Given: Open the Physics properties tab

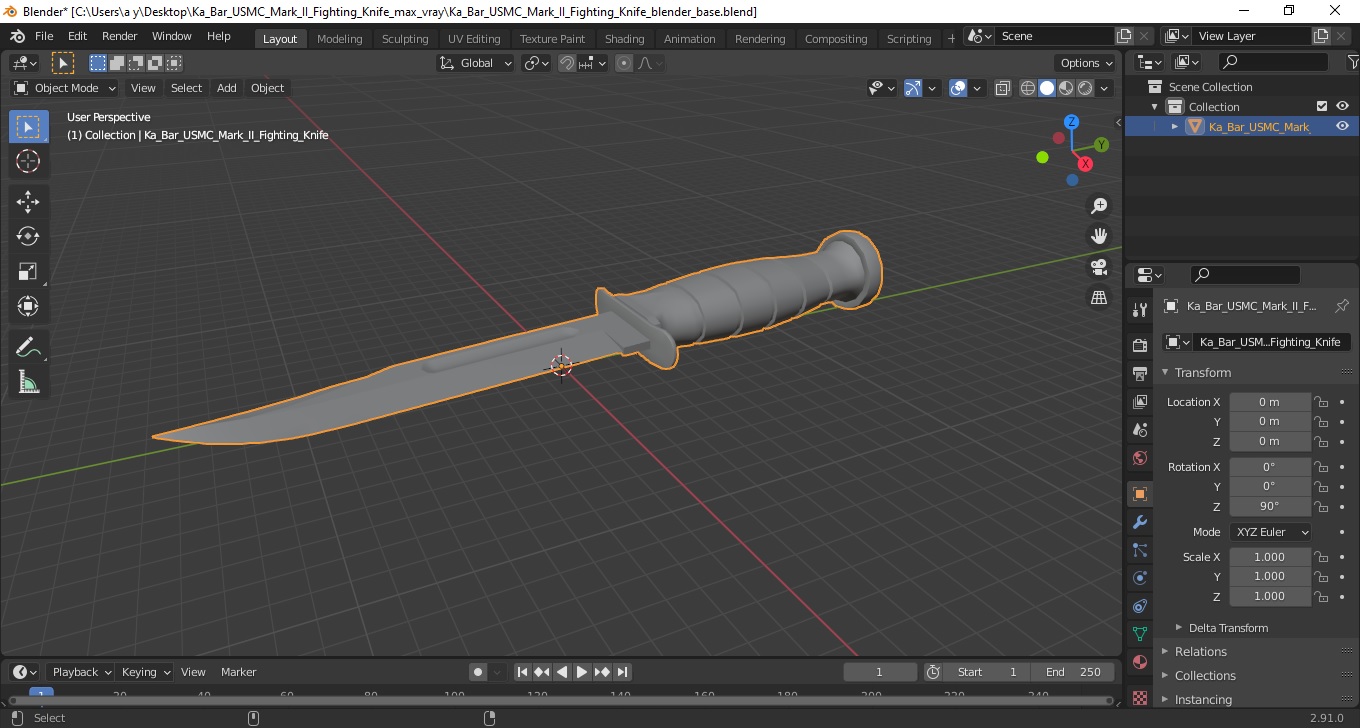Looking at the screenshot, I should pos(1140,578).
